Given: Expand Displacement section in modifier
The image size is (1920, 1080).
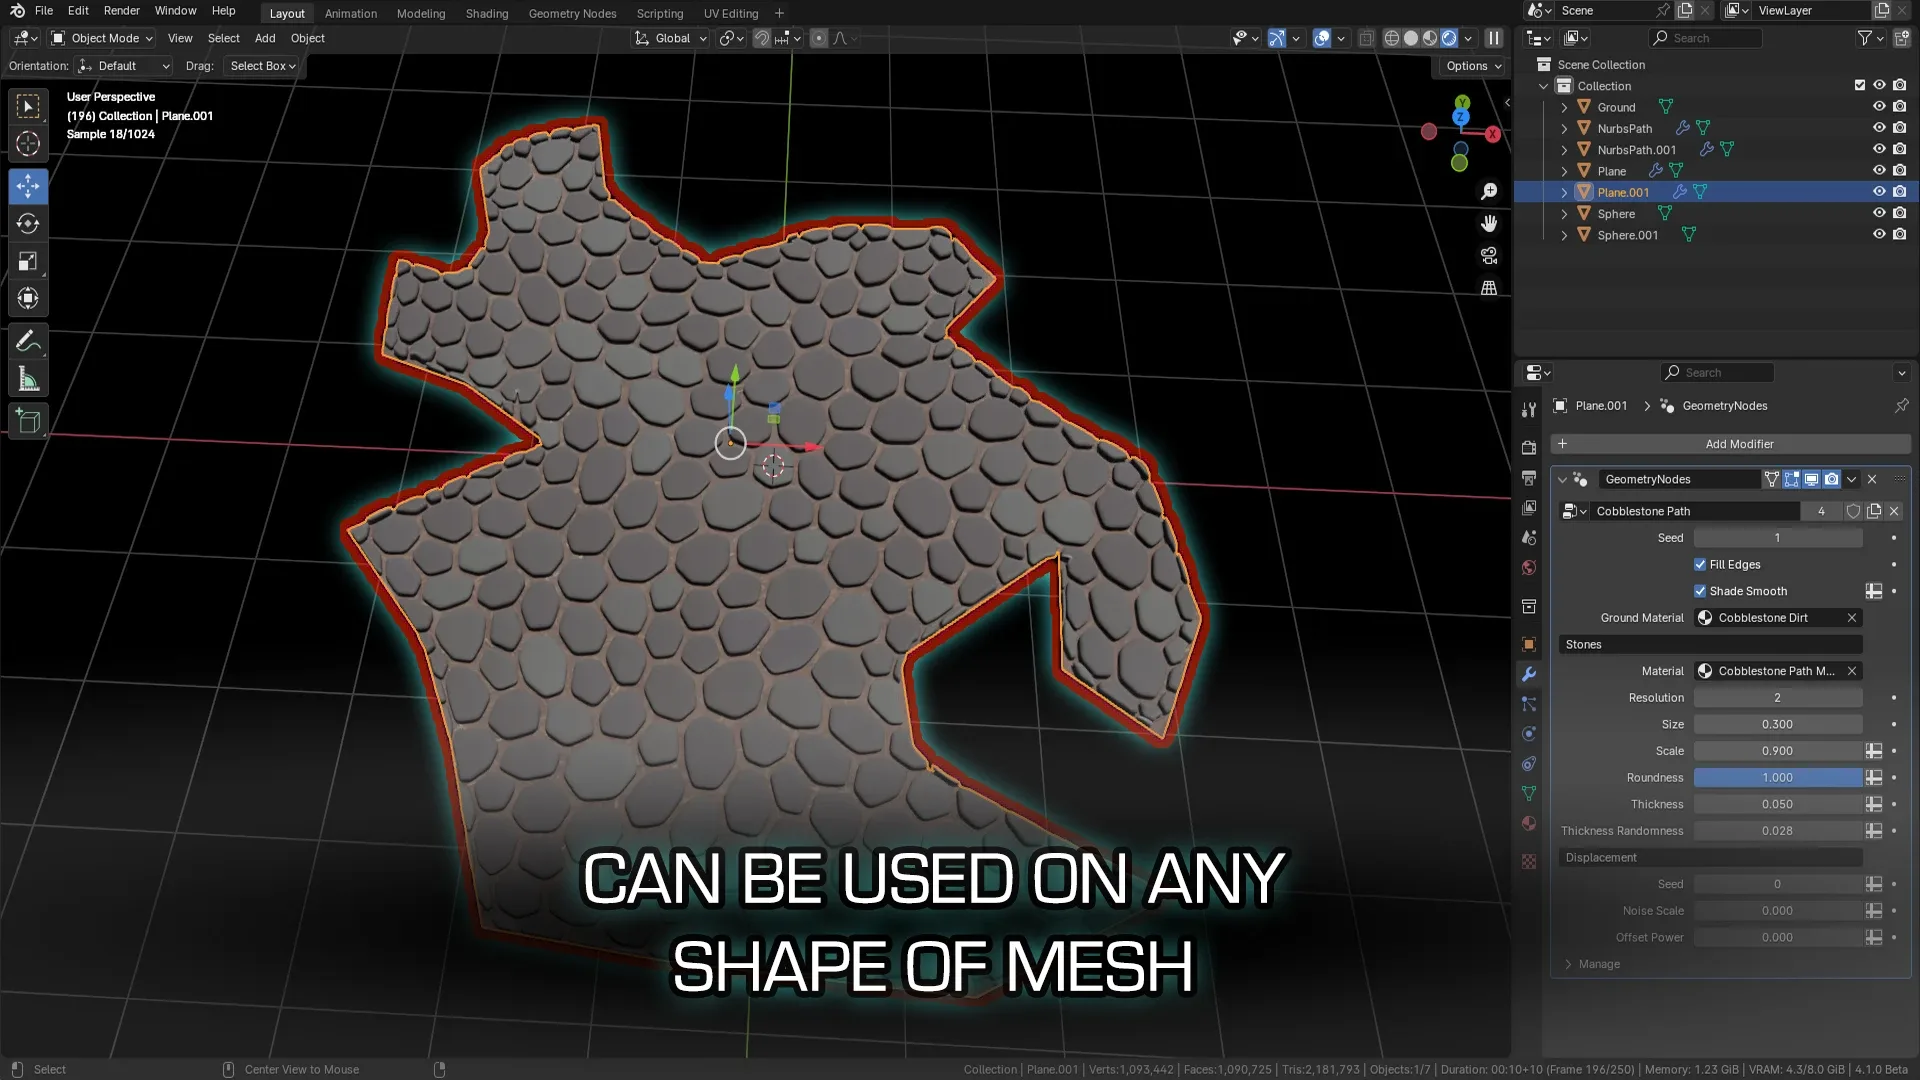Looking at the screenshot, I should pos(1601,857).
